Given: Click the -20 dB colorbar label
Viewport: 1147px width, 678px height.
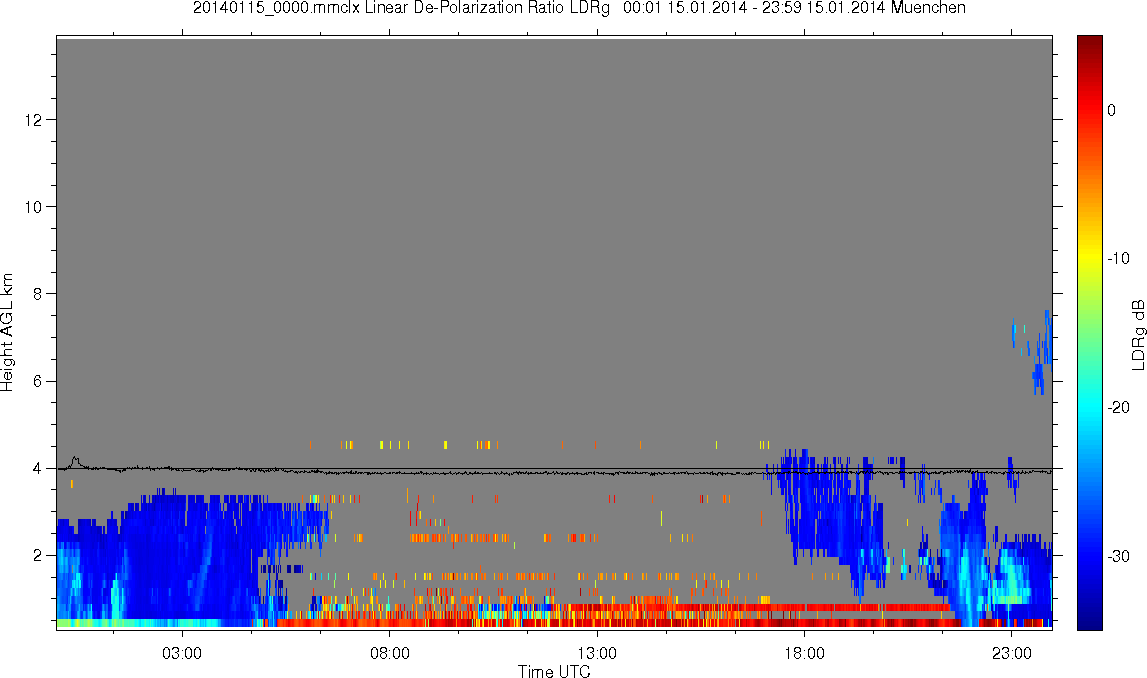Looking at the screenshot, I should tap(1118, 407).
